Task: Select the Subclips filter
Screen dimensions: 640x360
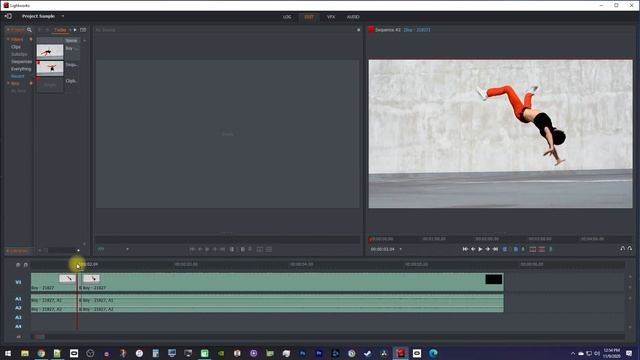Action: point(19,54)
